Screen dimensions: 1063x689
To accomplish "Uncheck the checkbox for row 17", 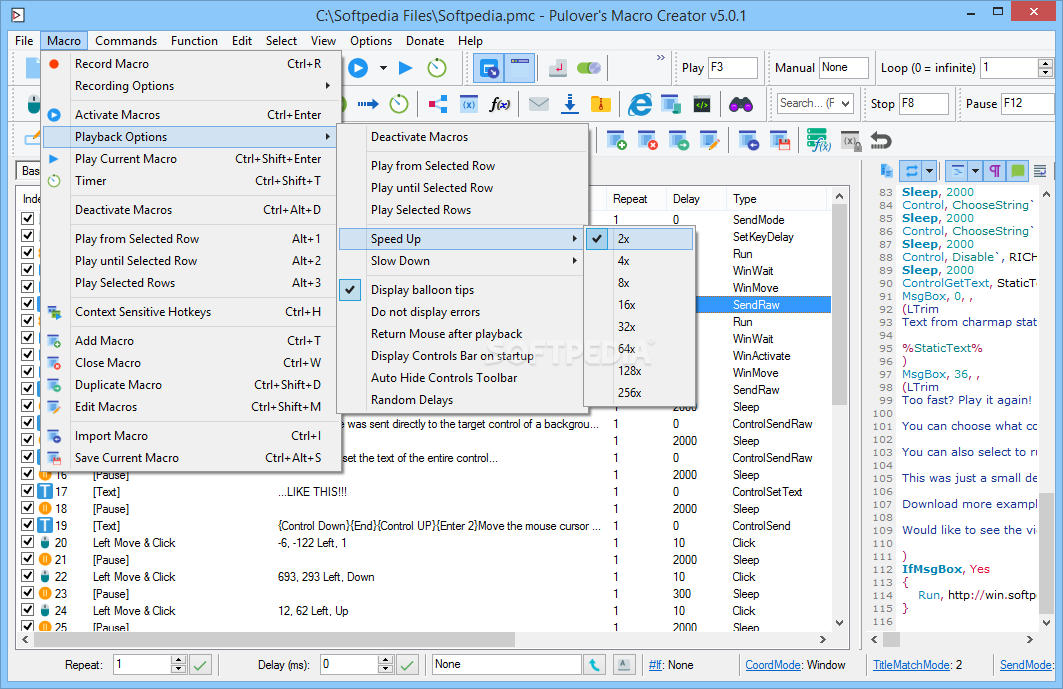I will [x=28, y=490].
